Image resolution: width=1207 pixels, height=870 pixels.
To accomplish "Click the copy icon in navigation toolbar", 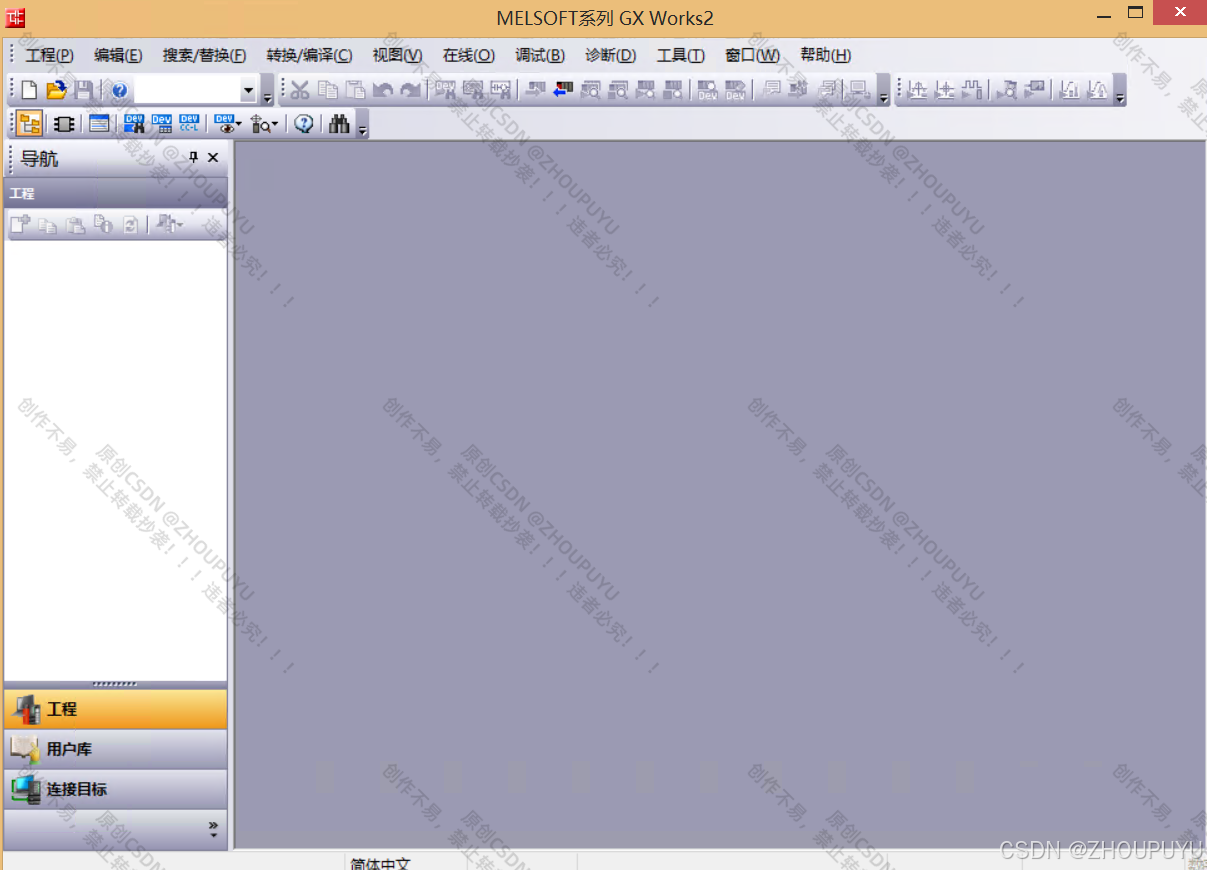I will 48,225.
